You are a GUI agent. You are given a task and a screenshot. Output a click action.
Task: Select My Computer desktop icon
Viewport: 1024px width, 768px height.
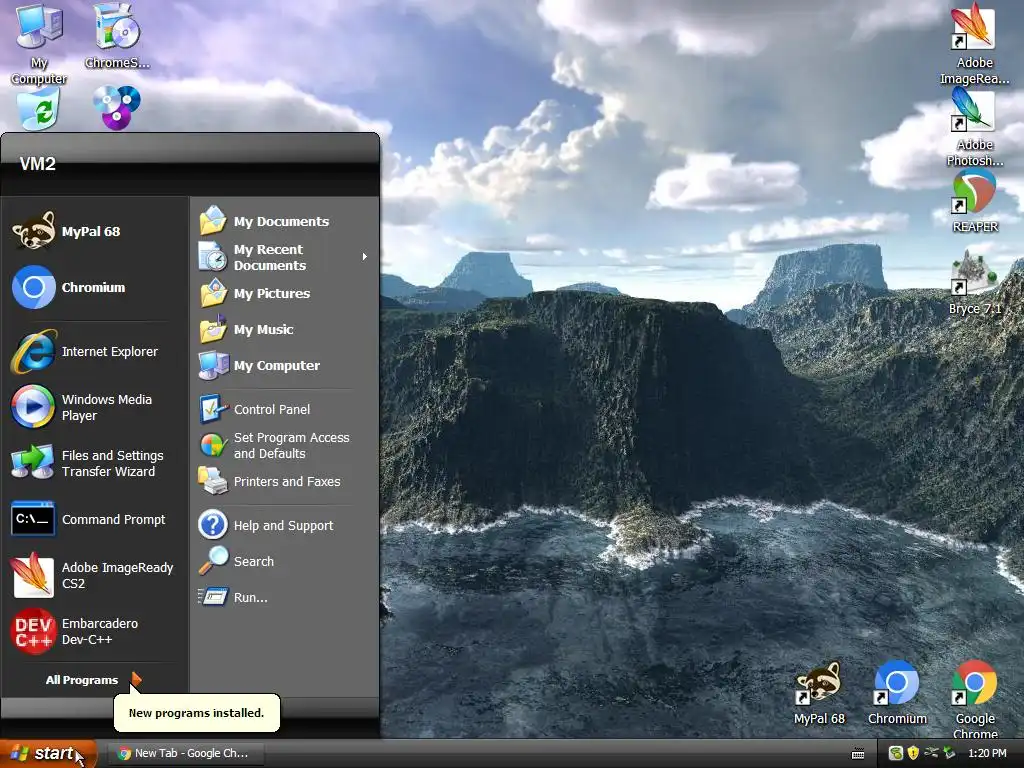pos(39,43)
